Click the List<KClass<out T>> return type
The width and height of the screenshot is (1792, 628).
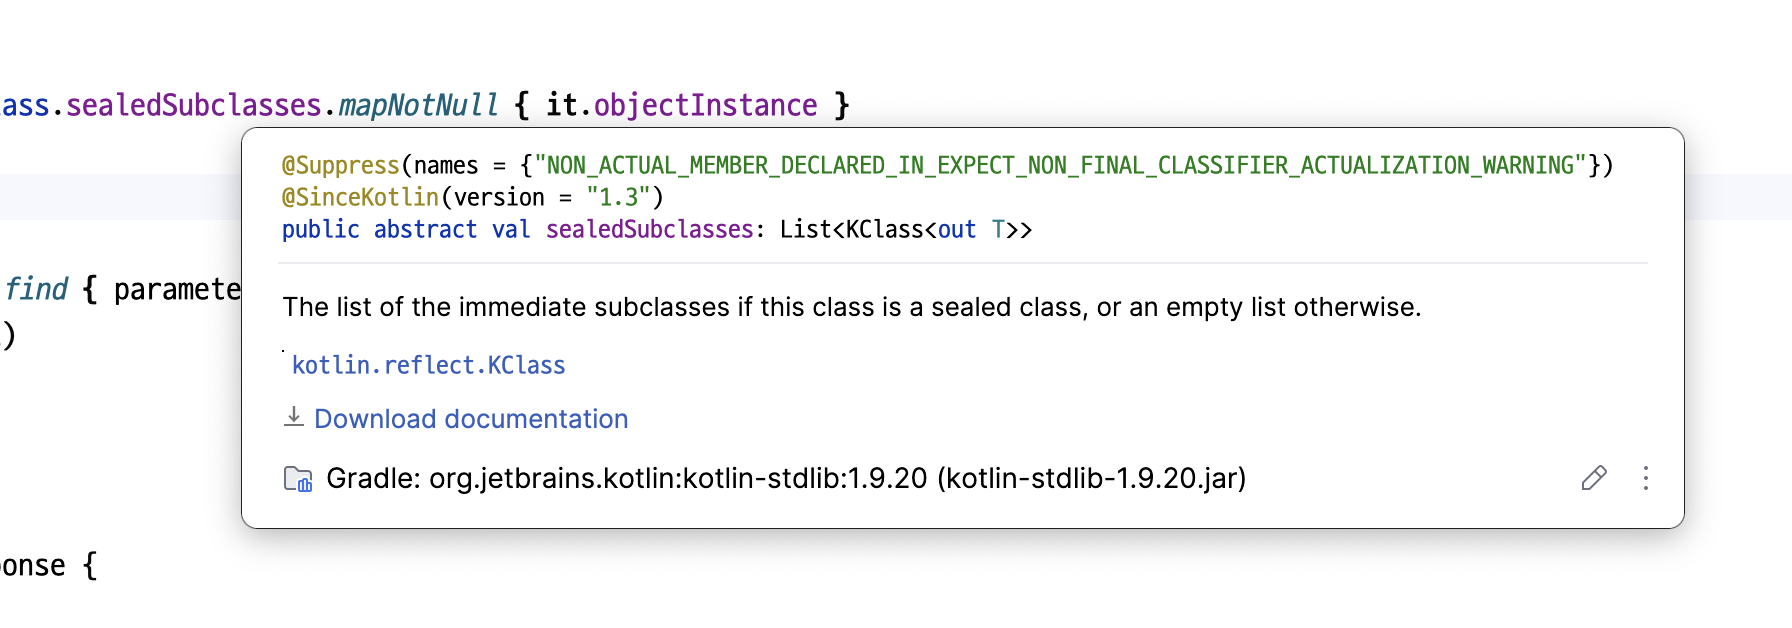(905, 229)
